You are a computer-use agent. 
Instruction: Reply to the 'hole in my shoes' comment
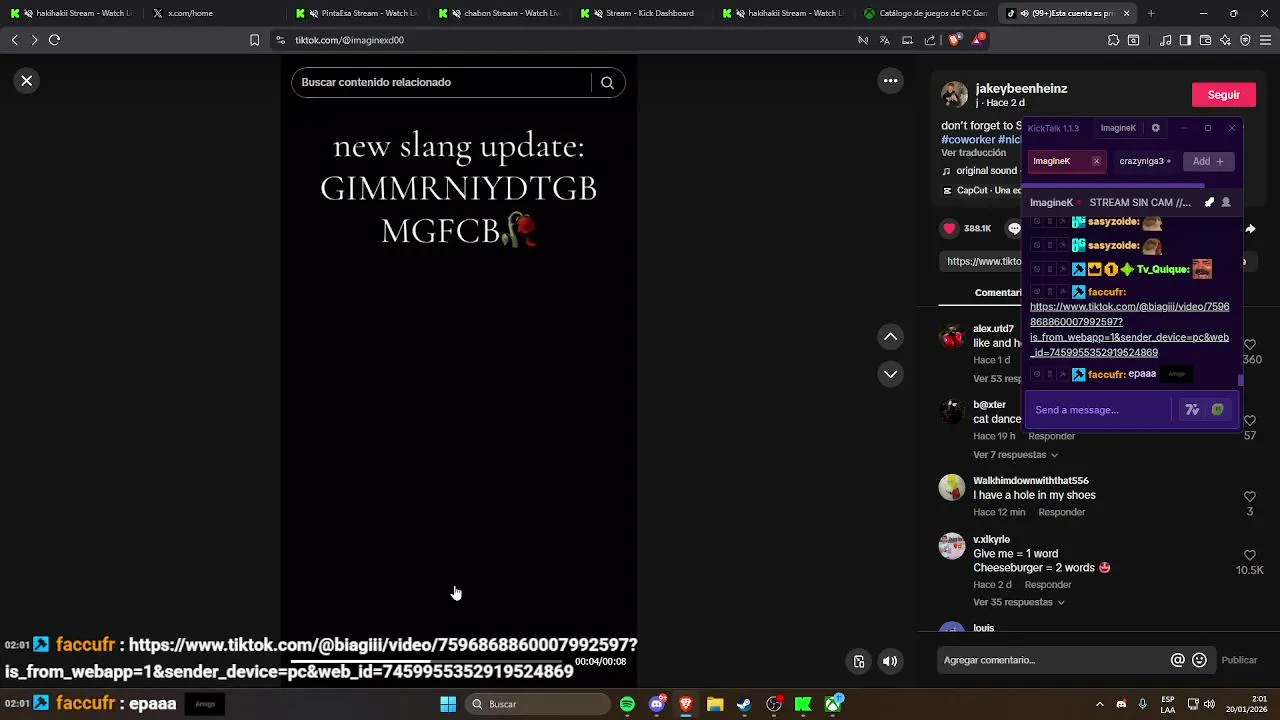tap(1061, 512)
